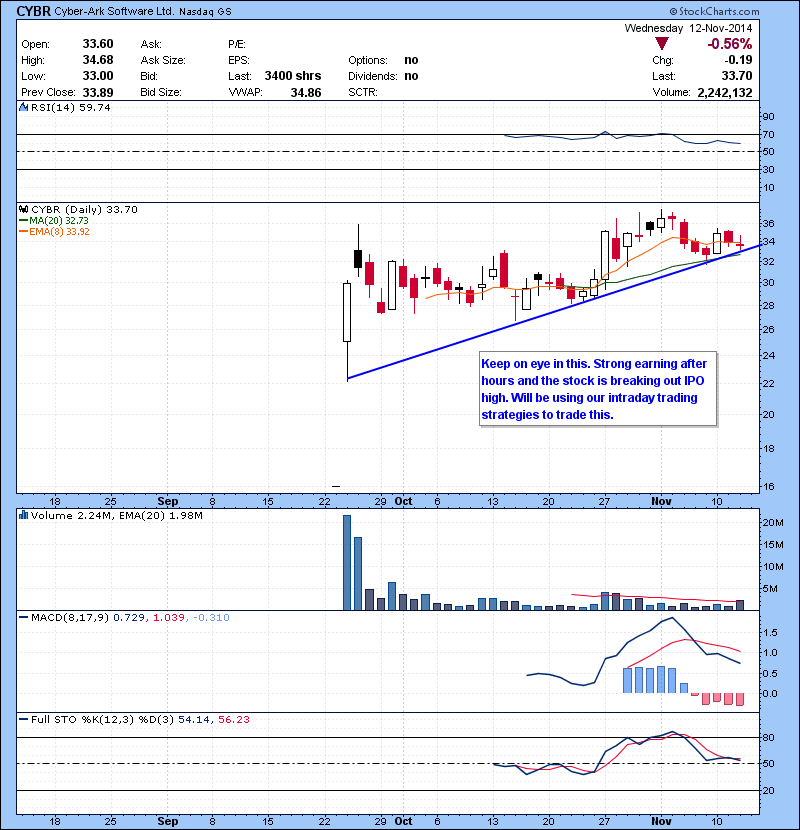Click the Ask Size: label

pos(163,60)
